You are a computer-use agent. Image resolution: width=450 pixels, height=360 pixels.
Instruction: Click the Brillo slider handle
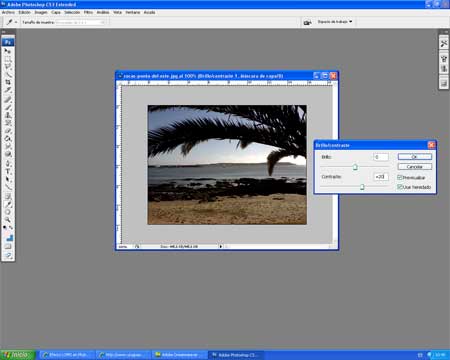click(355, 167)
